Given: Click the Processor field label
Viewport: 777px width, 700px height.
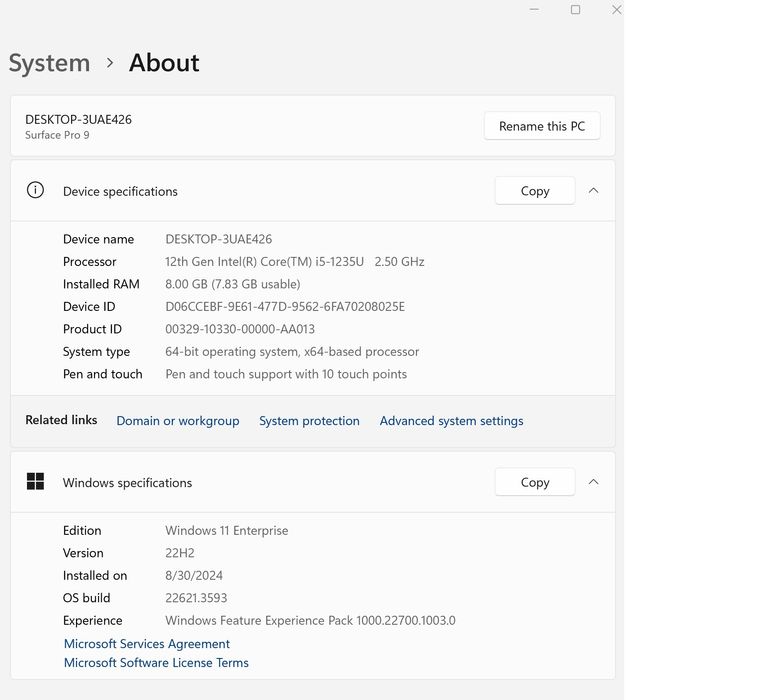Looking at the screenshot, I should point(90,262).
